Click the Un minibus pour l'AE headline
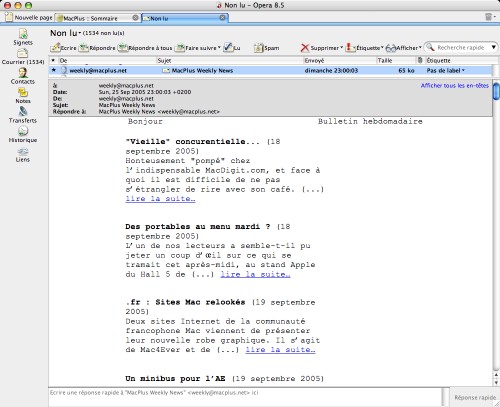The image size is (500, 407). [x=175, y=379]
